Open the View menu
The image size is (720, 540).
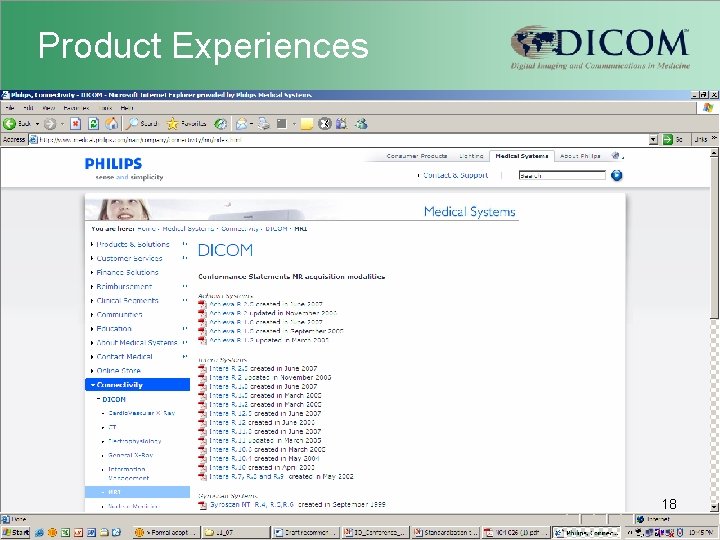[x=49, y=108]
